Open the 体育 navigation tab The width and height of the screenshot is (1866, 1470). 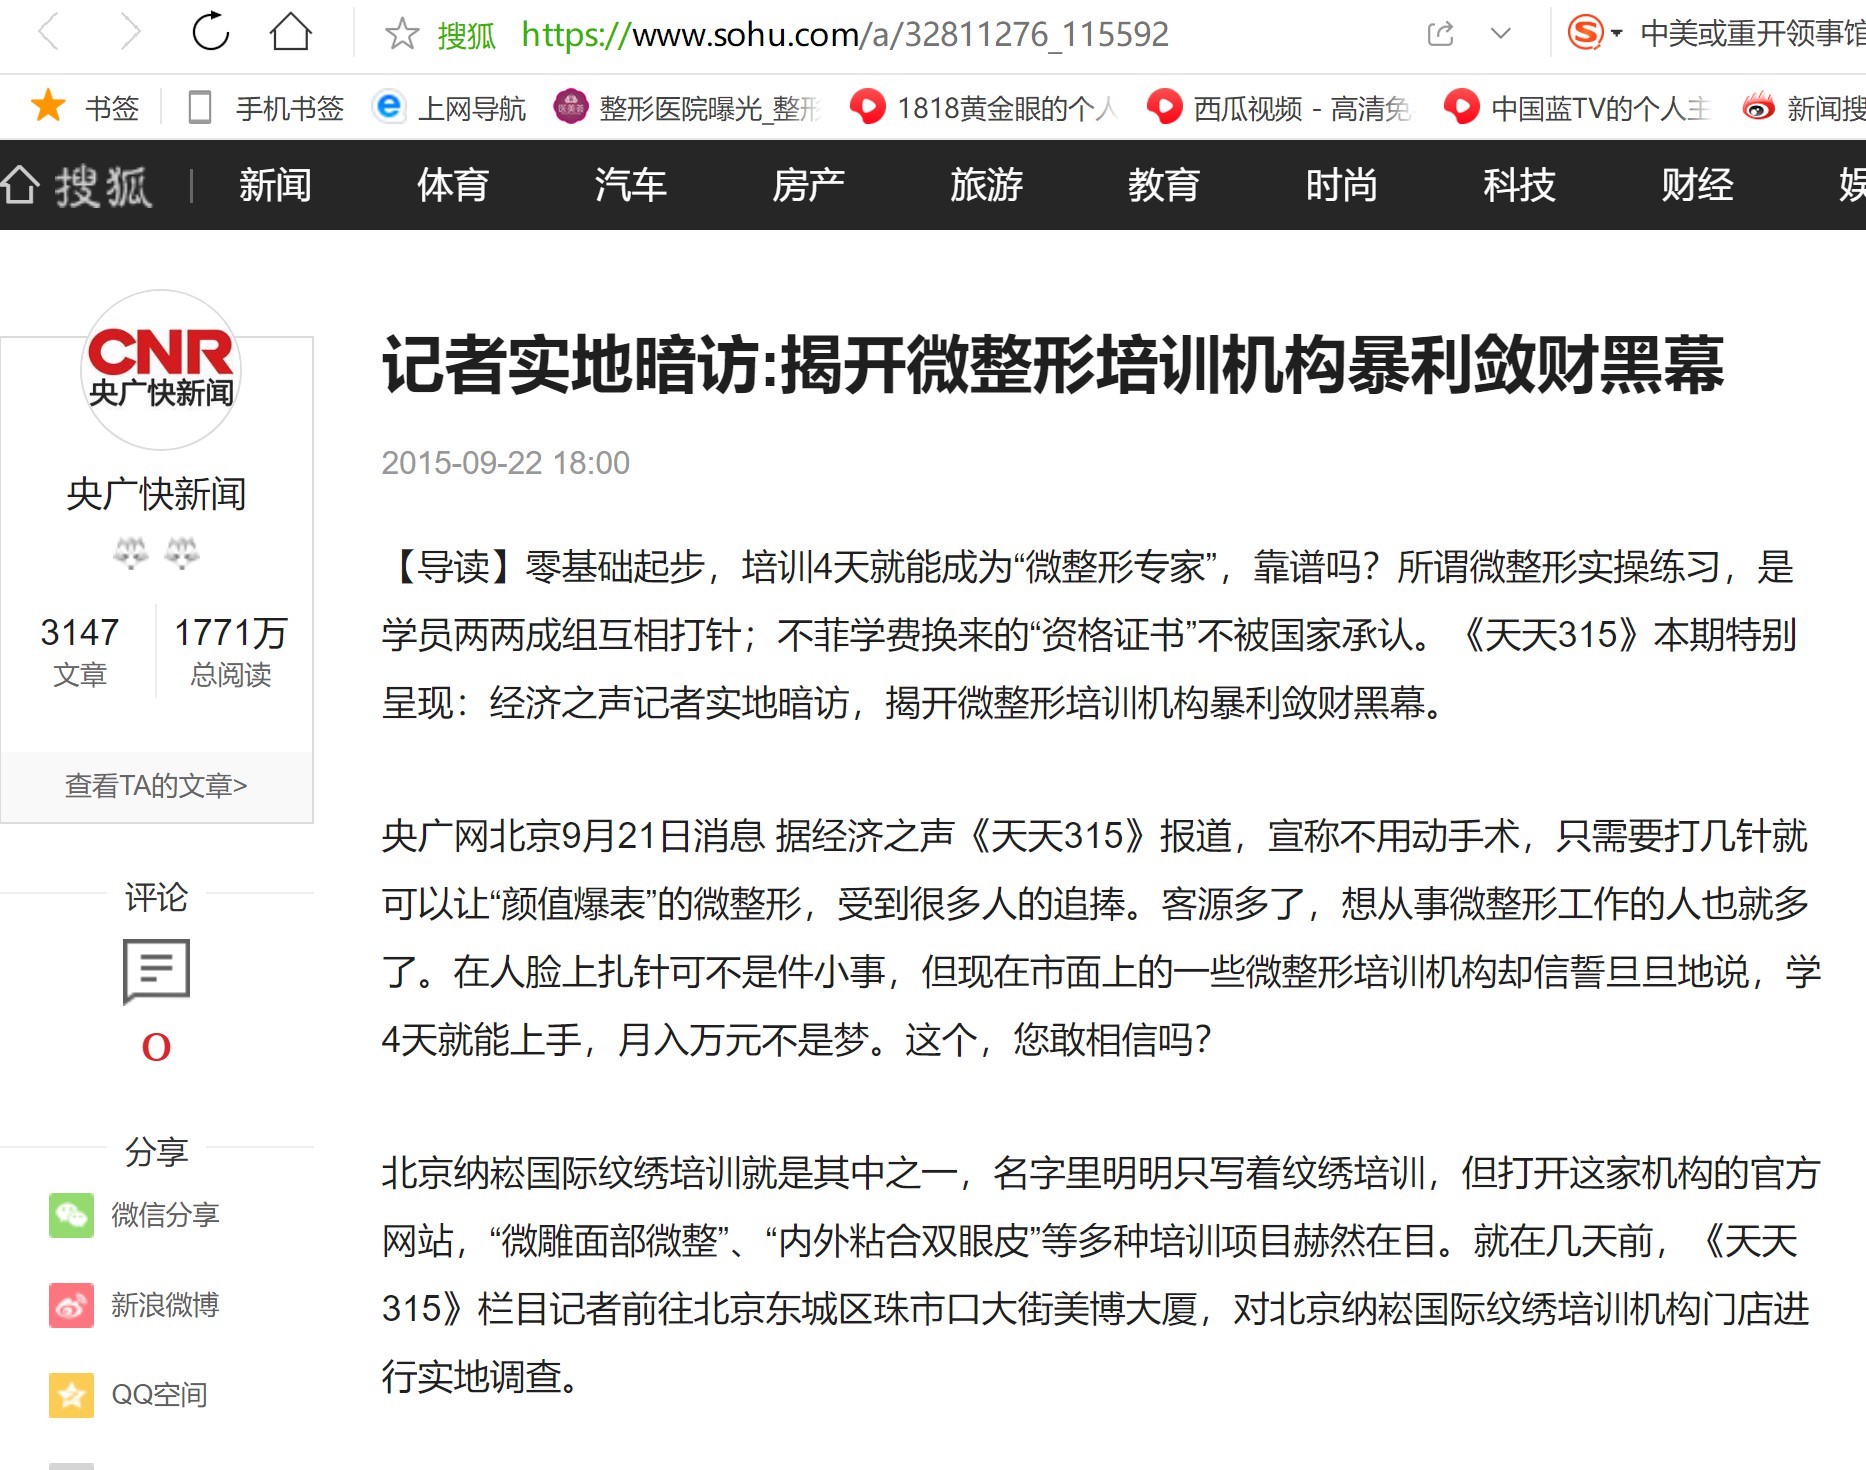click(453, 185)
